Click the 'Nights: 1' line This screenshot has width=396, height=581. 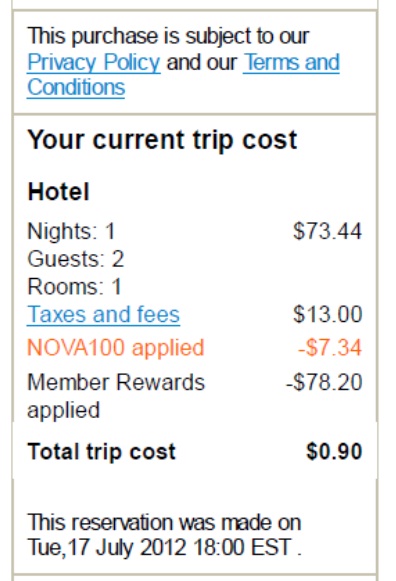(71, 231)
